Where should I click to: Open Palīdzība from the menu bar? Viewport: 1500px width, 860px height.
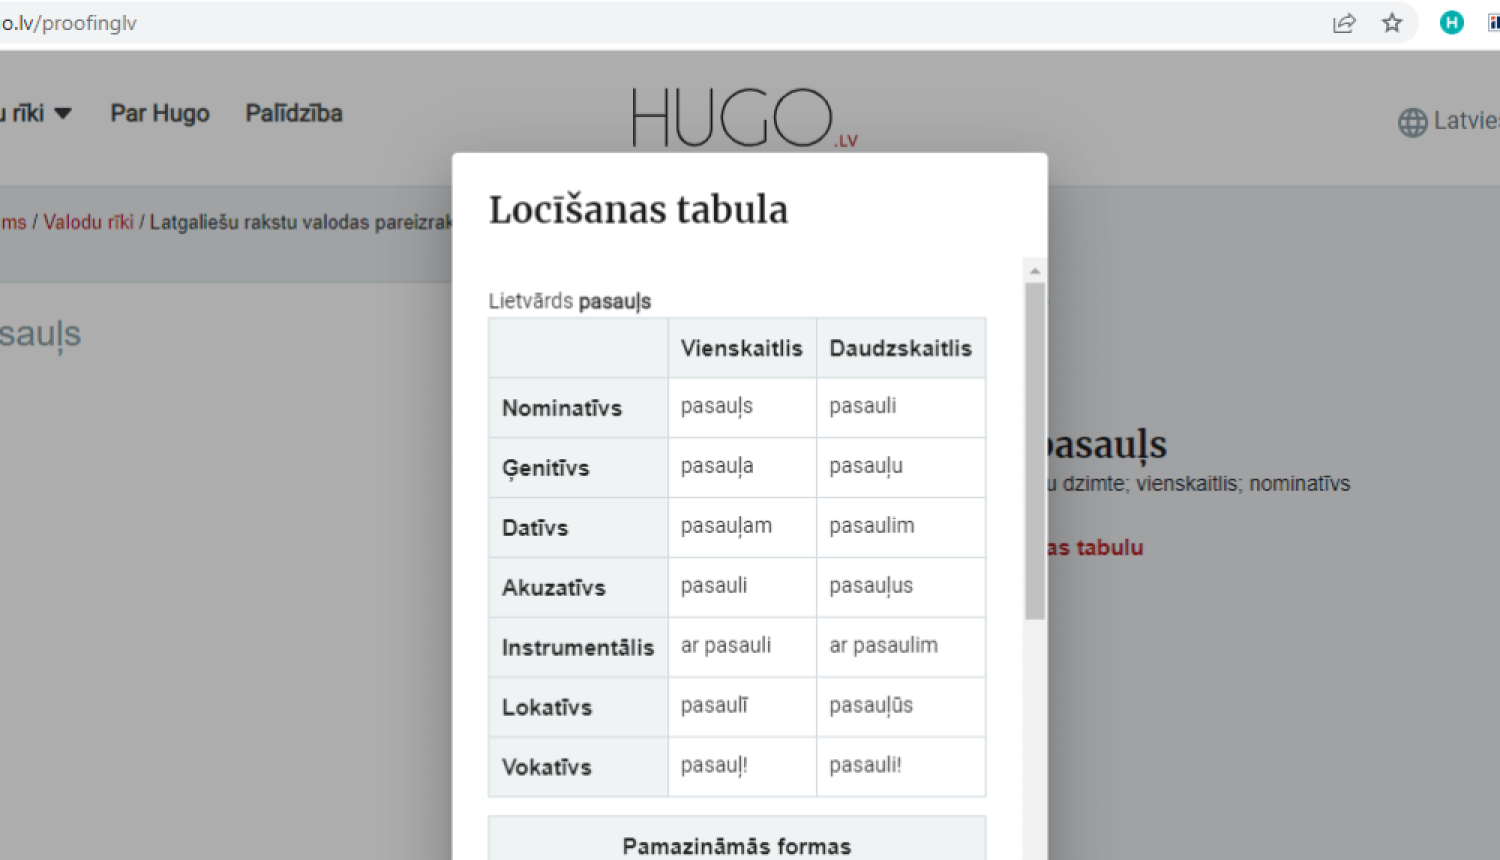click(293, 113)
